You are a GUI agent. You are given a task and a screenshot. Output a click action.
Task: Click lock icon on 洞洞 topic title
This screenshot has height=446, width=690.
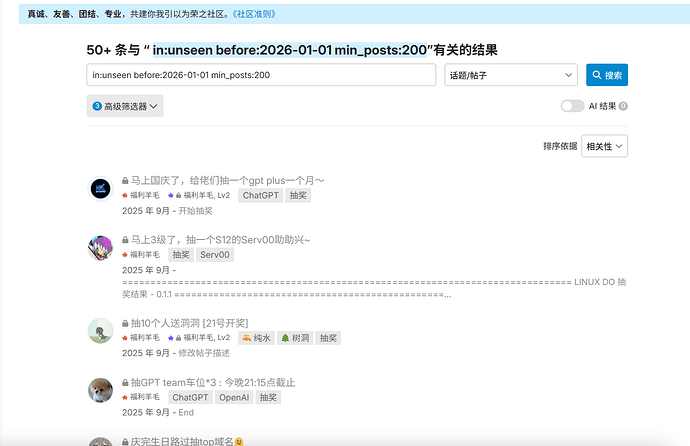click(125, 323)
